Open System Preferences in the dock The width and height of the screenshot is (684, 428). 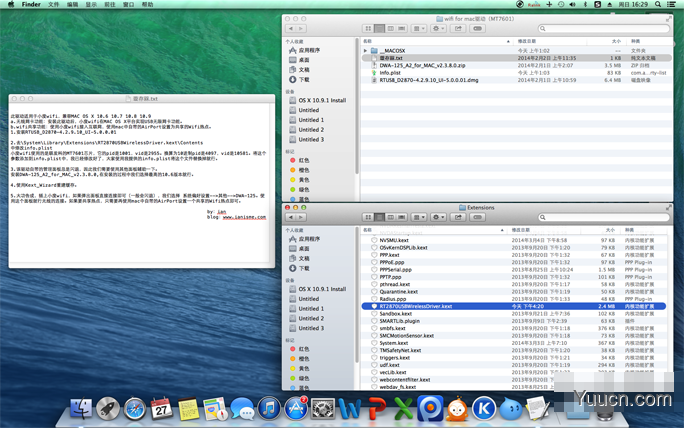323,409
